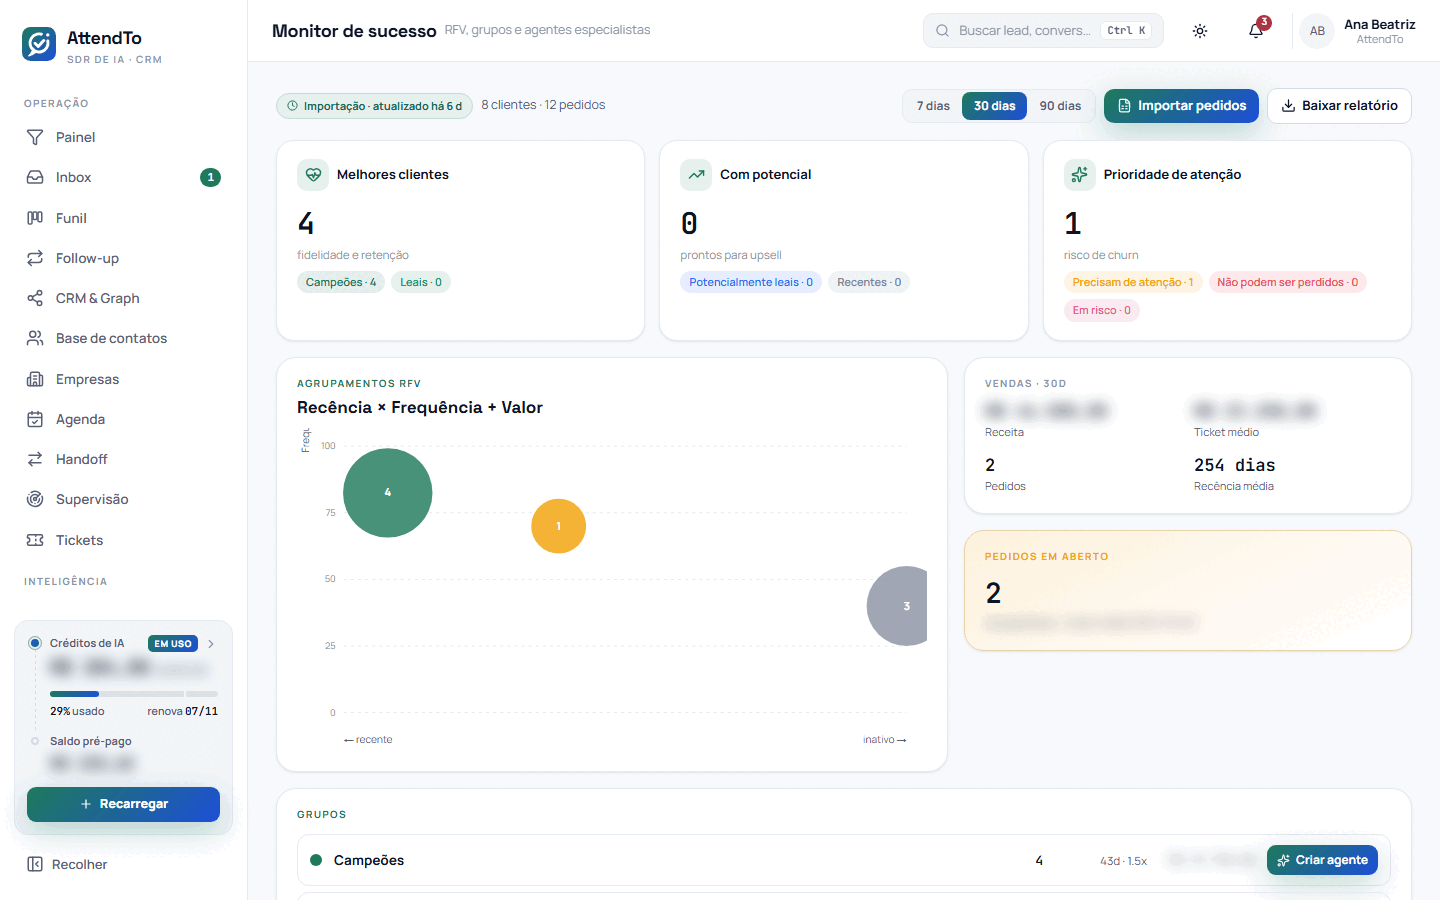Click the Ctrl K shortcut hint
1440x900 pixels.
(1126, 31)
